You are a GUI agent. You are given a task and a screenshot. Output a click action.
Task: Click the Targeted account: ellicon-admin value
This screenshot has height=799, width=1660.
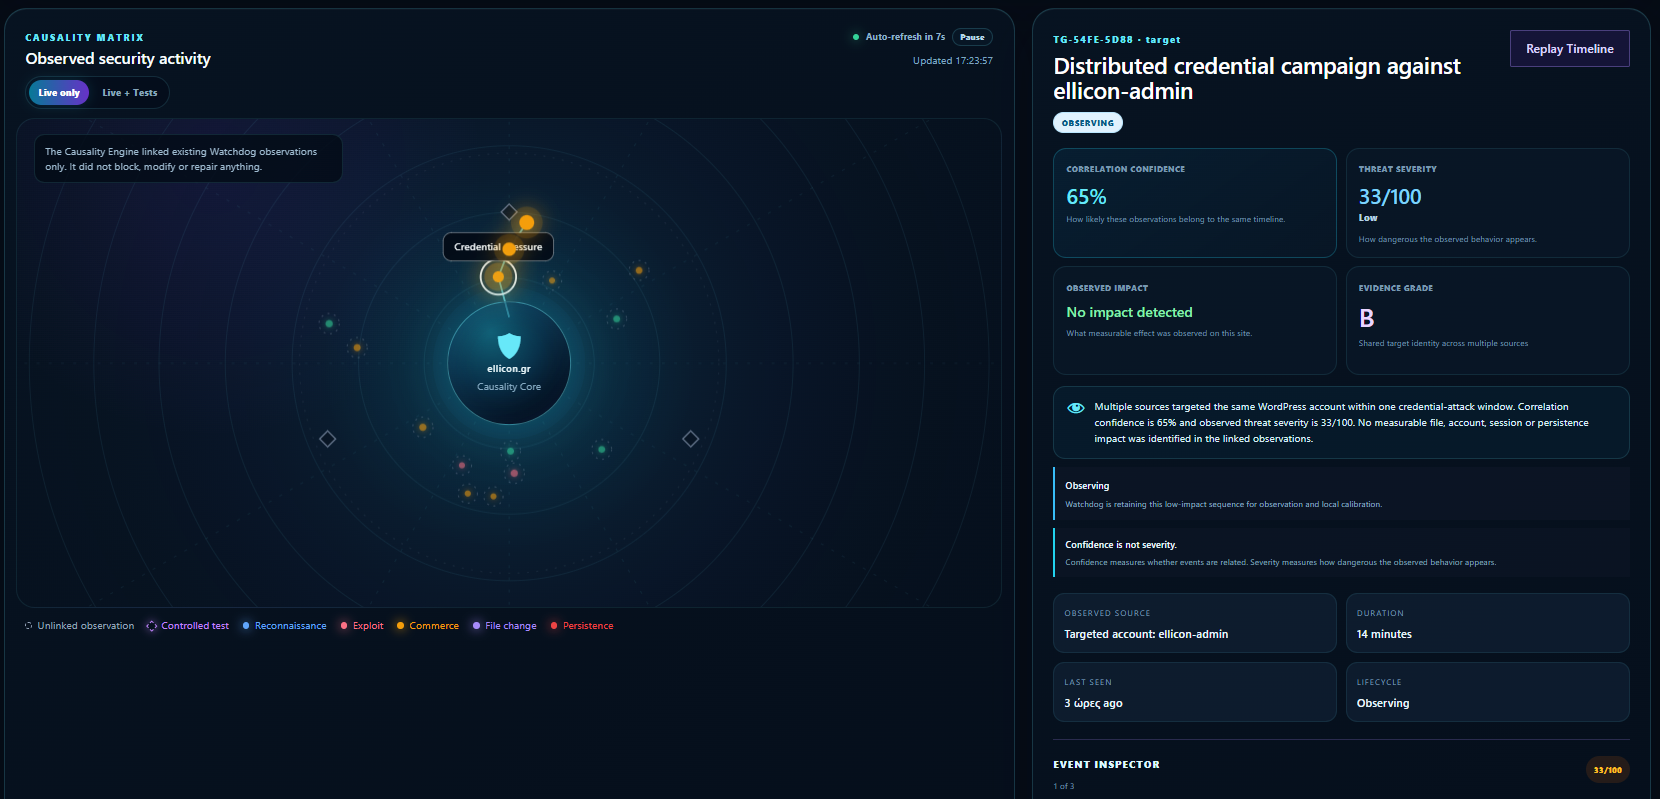click(x=1146, y=634)
